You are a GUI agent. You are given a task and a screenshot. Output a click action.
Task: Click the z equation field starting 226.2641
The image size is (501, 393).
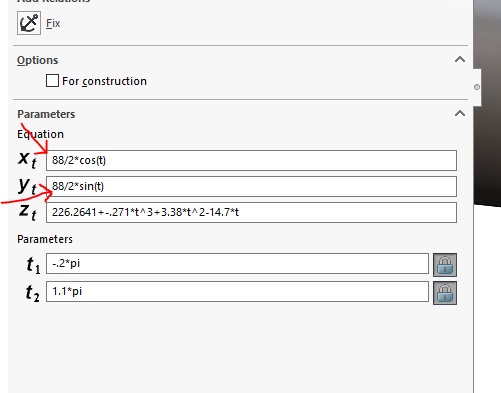[251, 212]
